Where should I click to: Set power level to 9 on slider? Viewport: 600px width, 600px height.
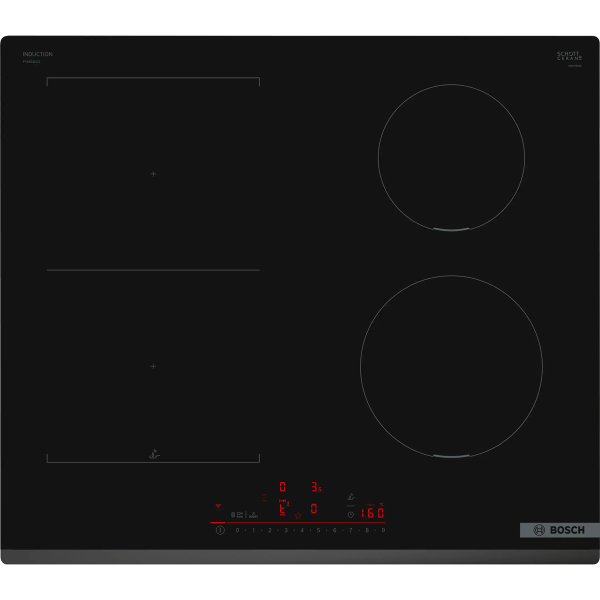pos(383,530)
